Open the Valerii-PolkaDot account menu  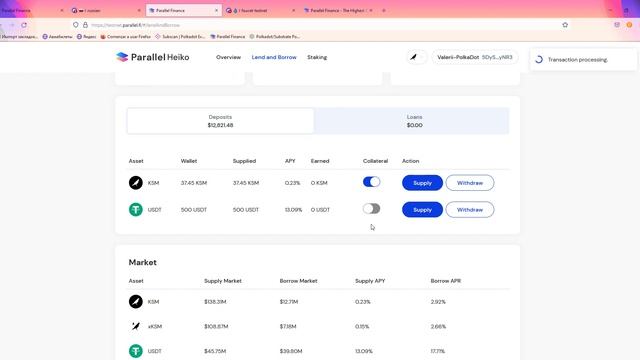coord(475,57)
